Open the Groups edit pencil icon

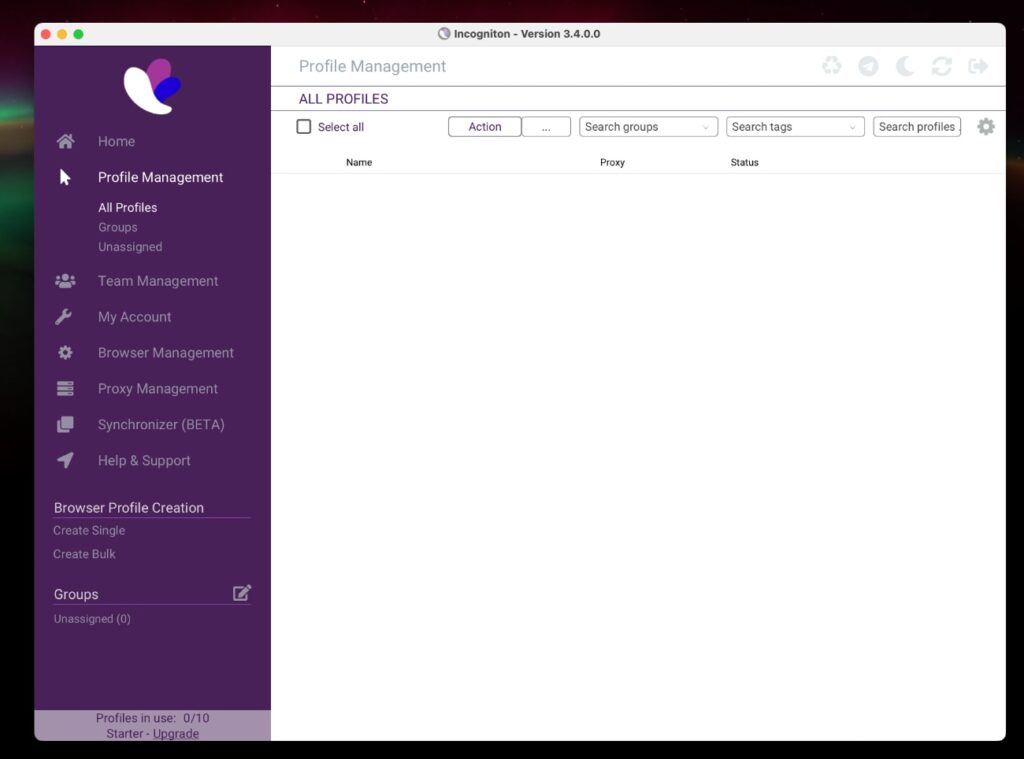[x=241, y=592]
